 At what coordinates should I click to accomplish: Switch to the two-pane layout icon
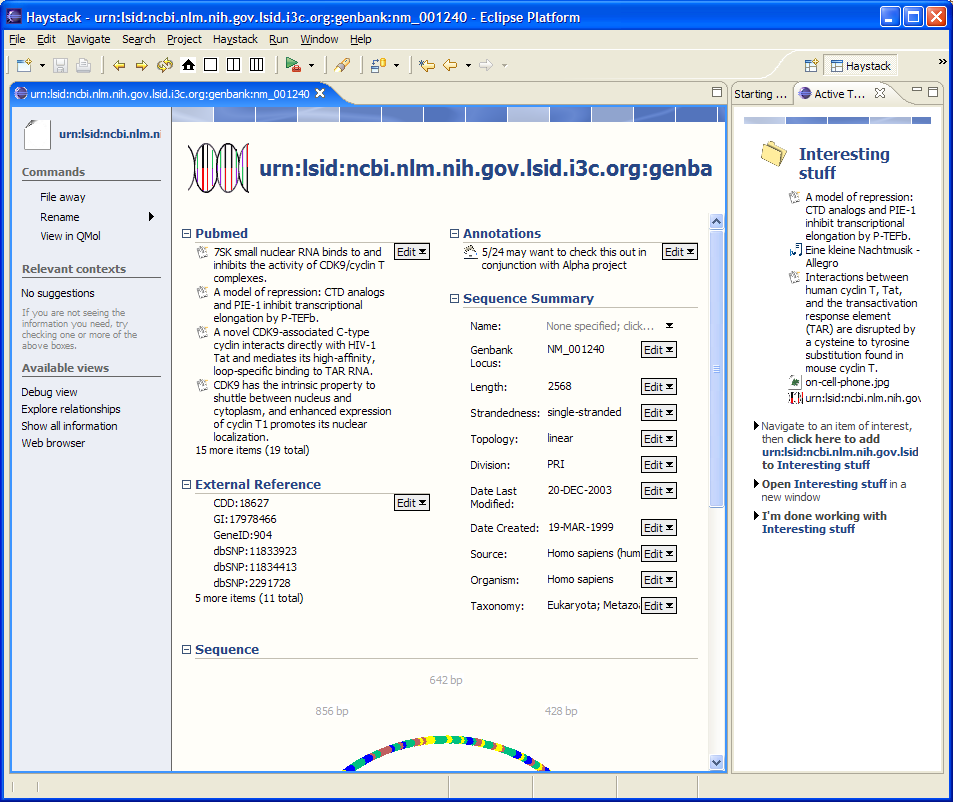[233, 65]
